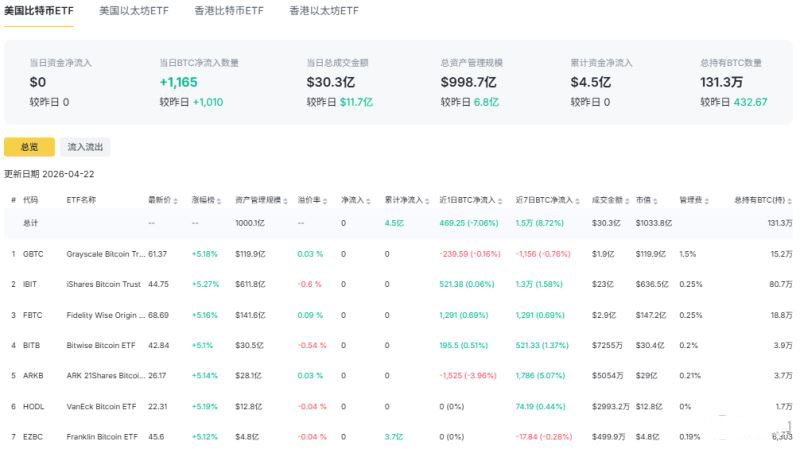This screenshot has height=449, width=800.
Task: Click the $998.7亿 total AUM value
Action: [468, 82]
